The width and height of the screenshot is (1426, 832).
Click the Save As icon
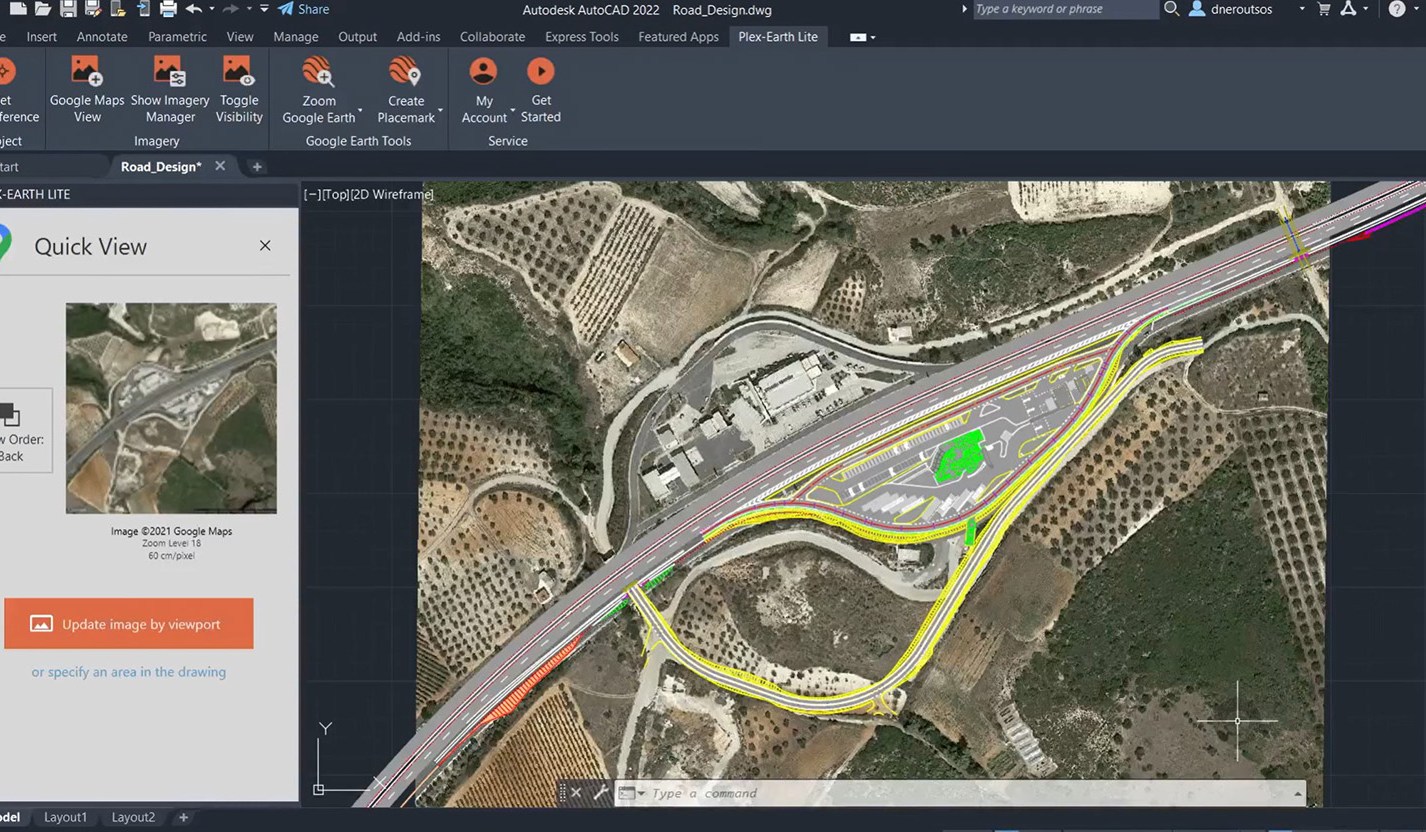93,9
